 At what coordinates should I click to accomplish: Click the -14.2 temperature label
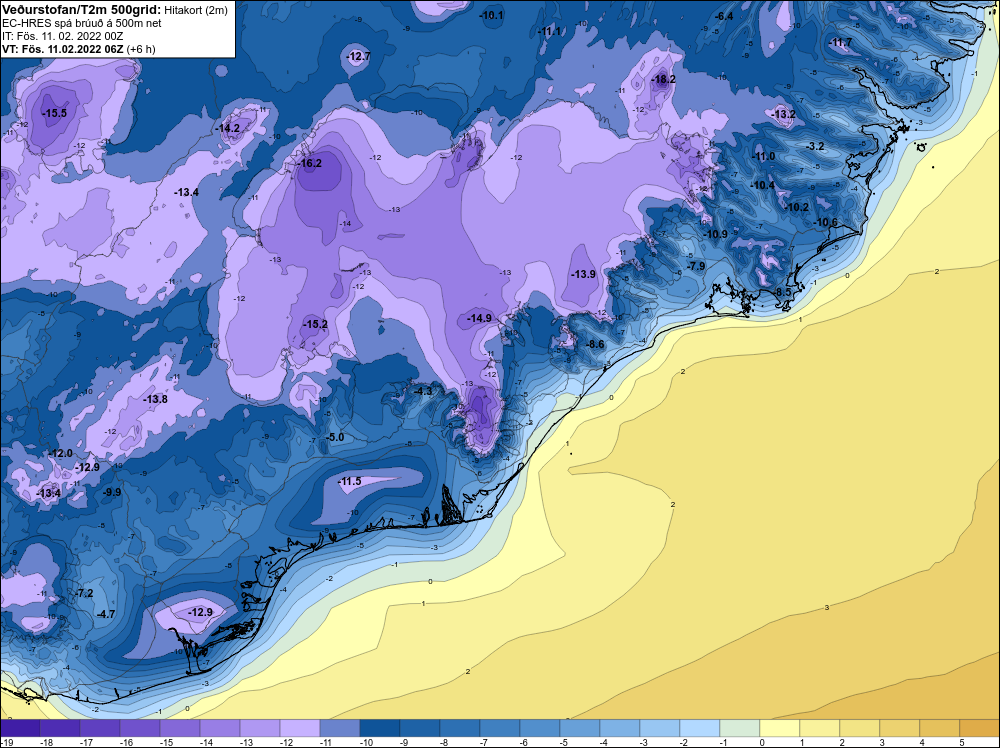(228, 128)
